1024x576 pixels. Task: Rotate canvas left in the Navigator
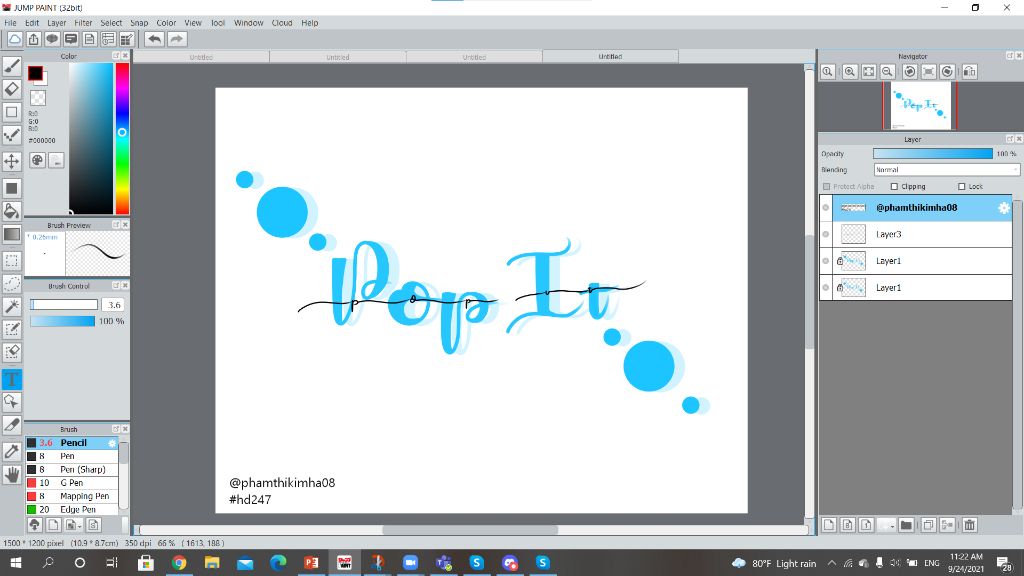(x=910, y=72)
